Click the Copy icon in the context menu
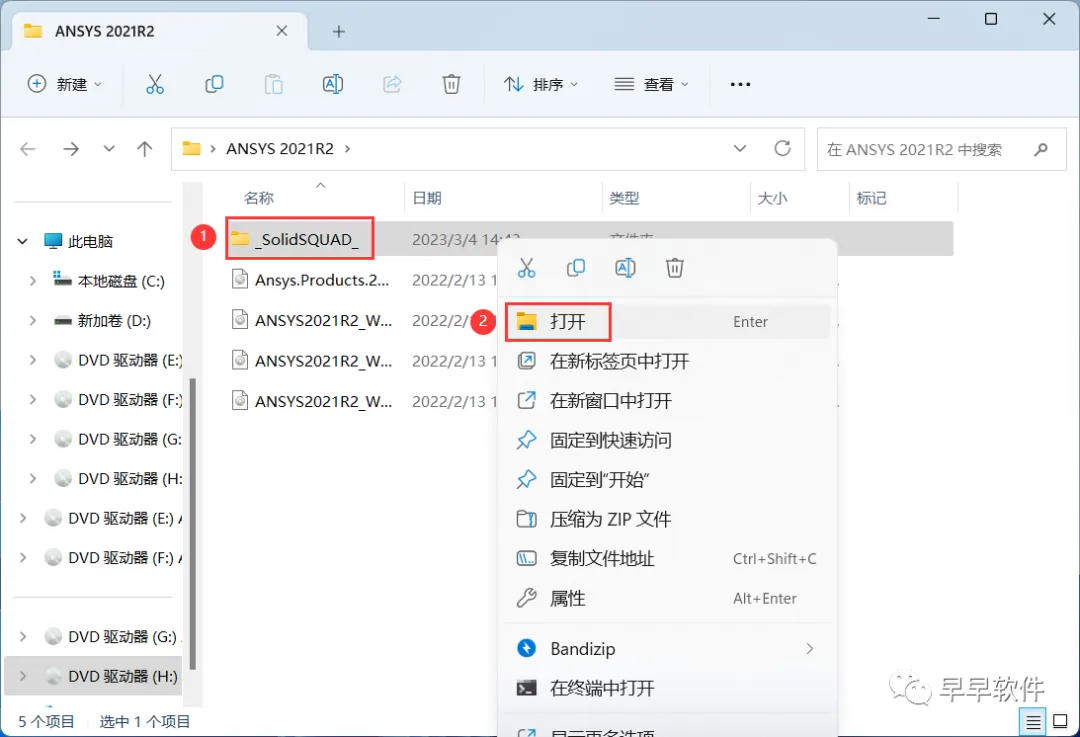Image resolution: width=1080 pixels, height=737 pixels. click(x=576, y=268)
